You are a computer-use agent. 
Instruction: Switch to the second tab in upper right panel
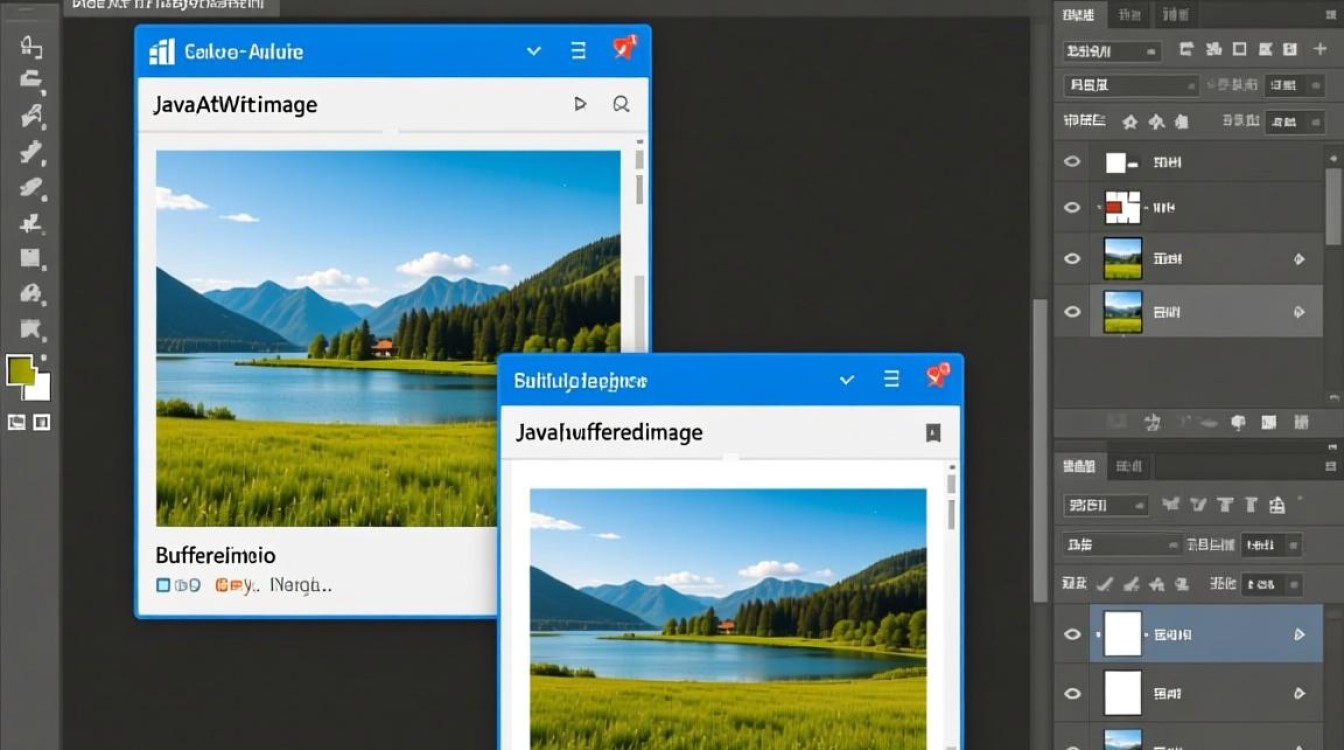point(1130,15)
